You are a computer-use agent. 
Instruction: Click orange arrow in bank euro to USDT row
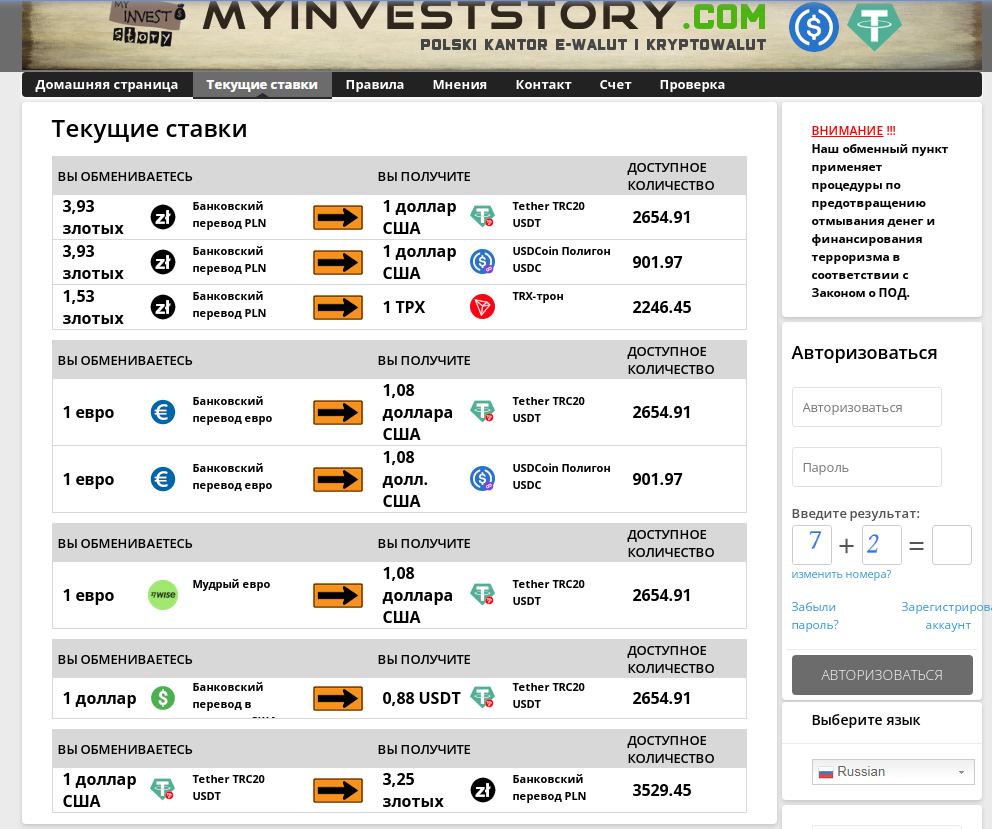338,413
